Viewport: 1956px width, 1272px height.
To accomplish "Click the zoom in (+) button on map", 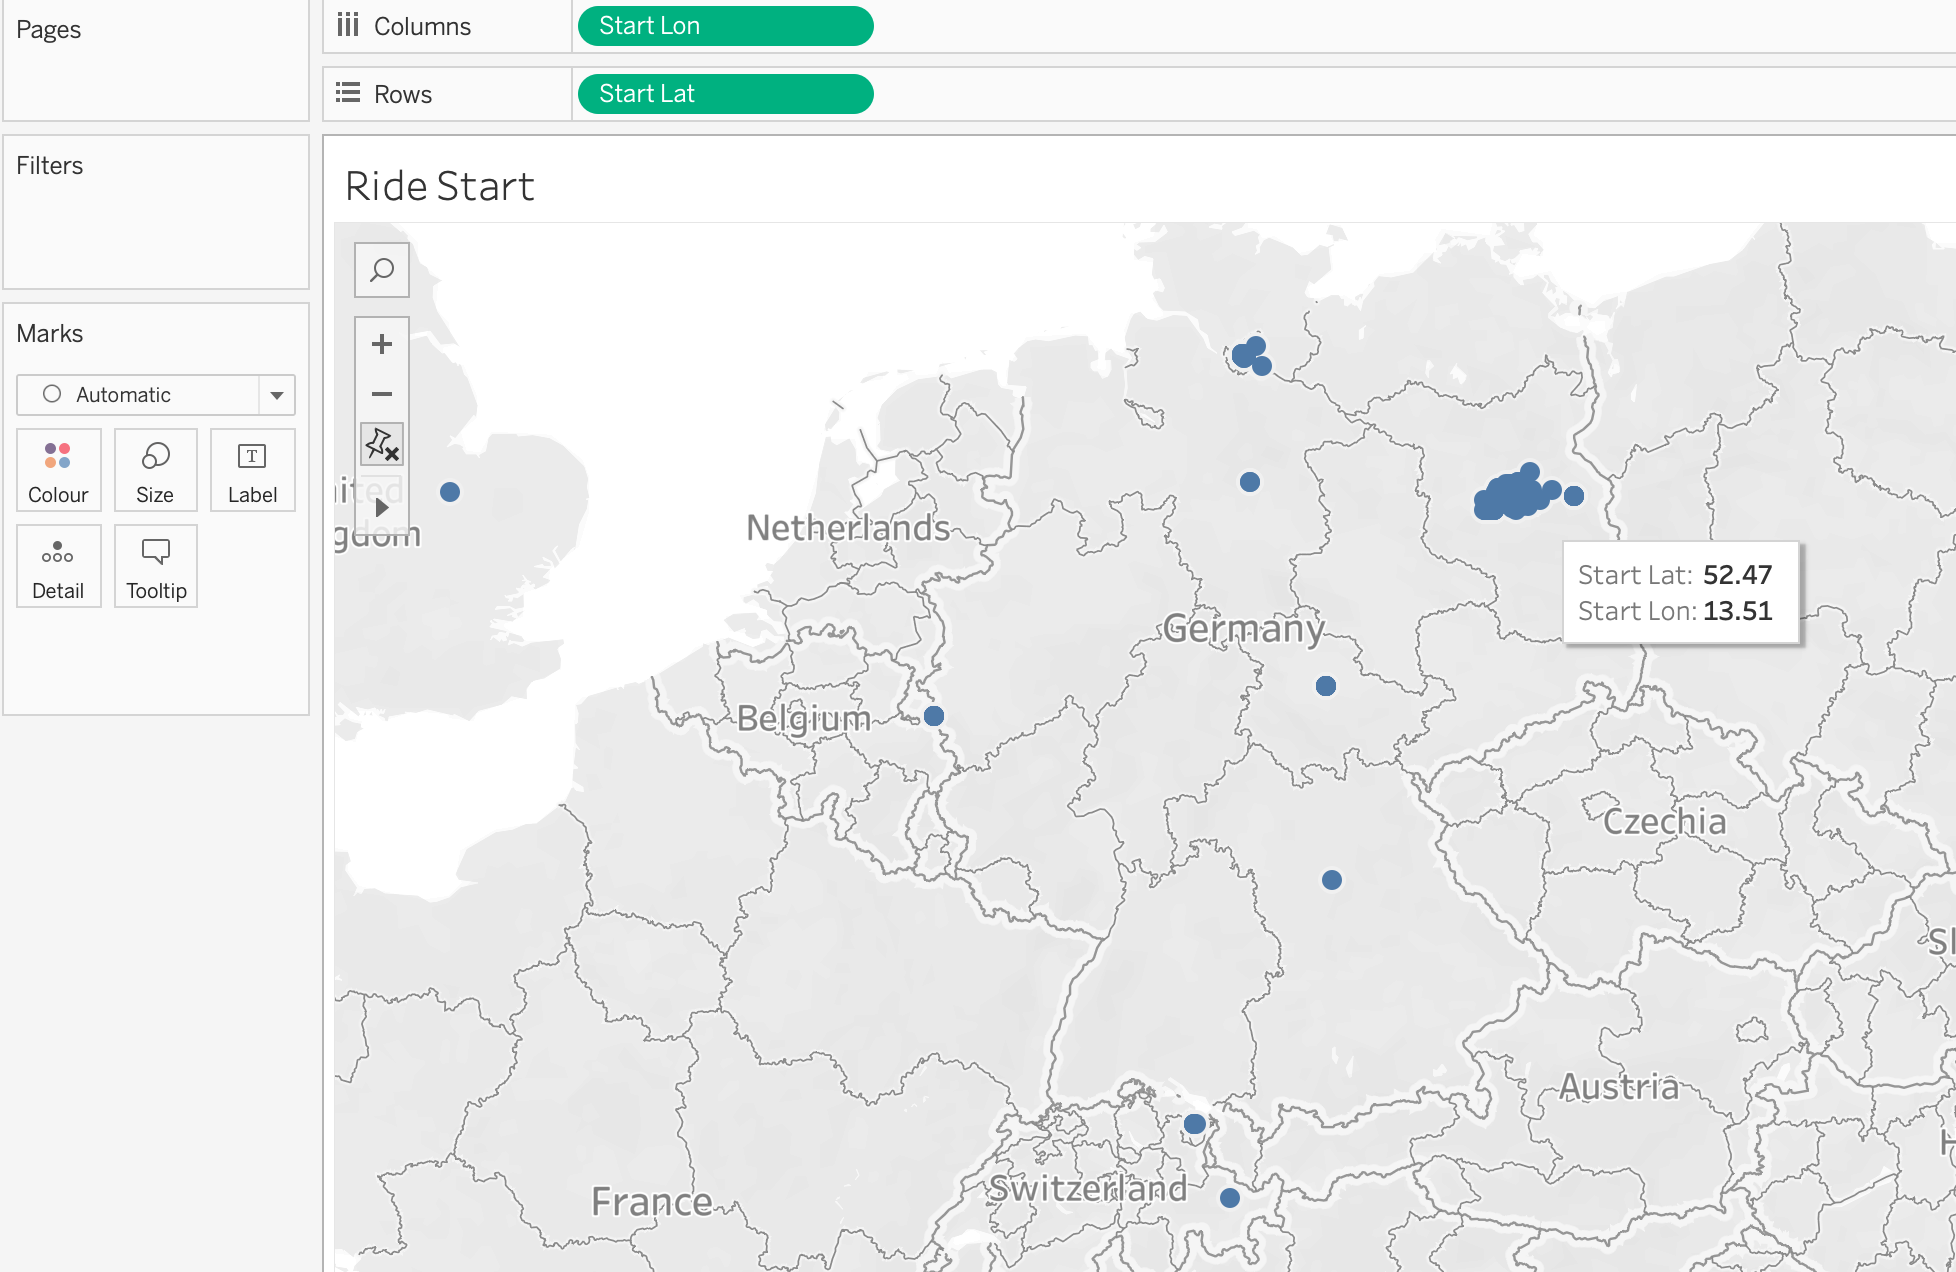I will tap(381, 342).
